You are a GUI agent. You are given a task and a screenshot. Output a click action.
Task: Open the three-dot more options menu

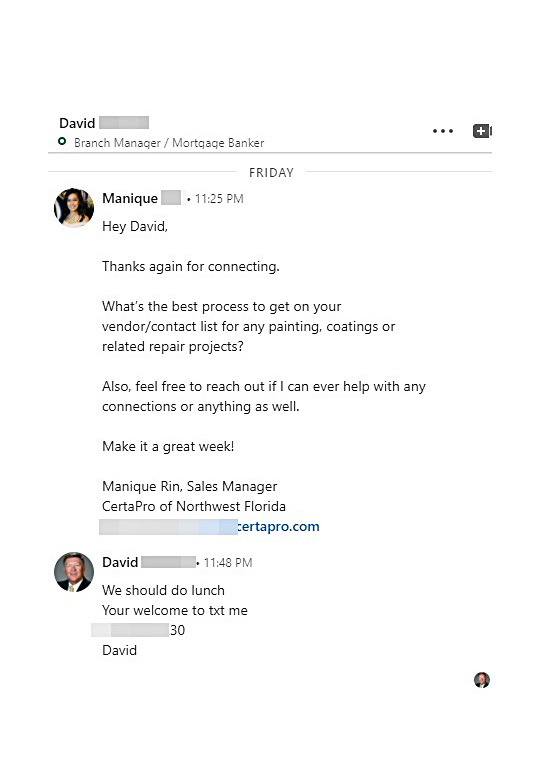(443, 131)
